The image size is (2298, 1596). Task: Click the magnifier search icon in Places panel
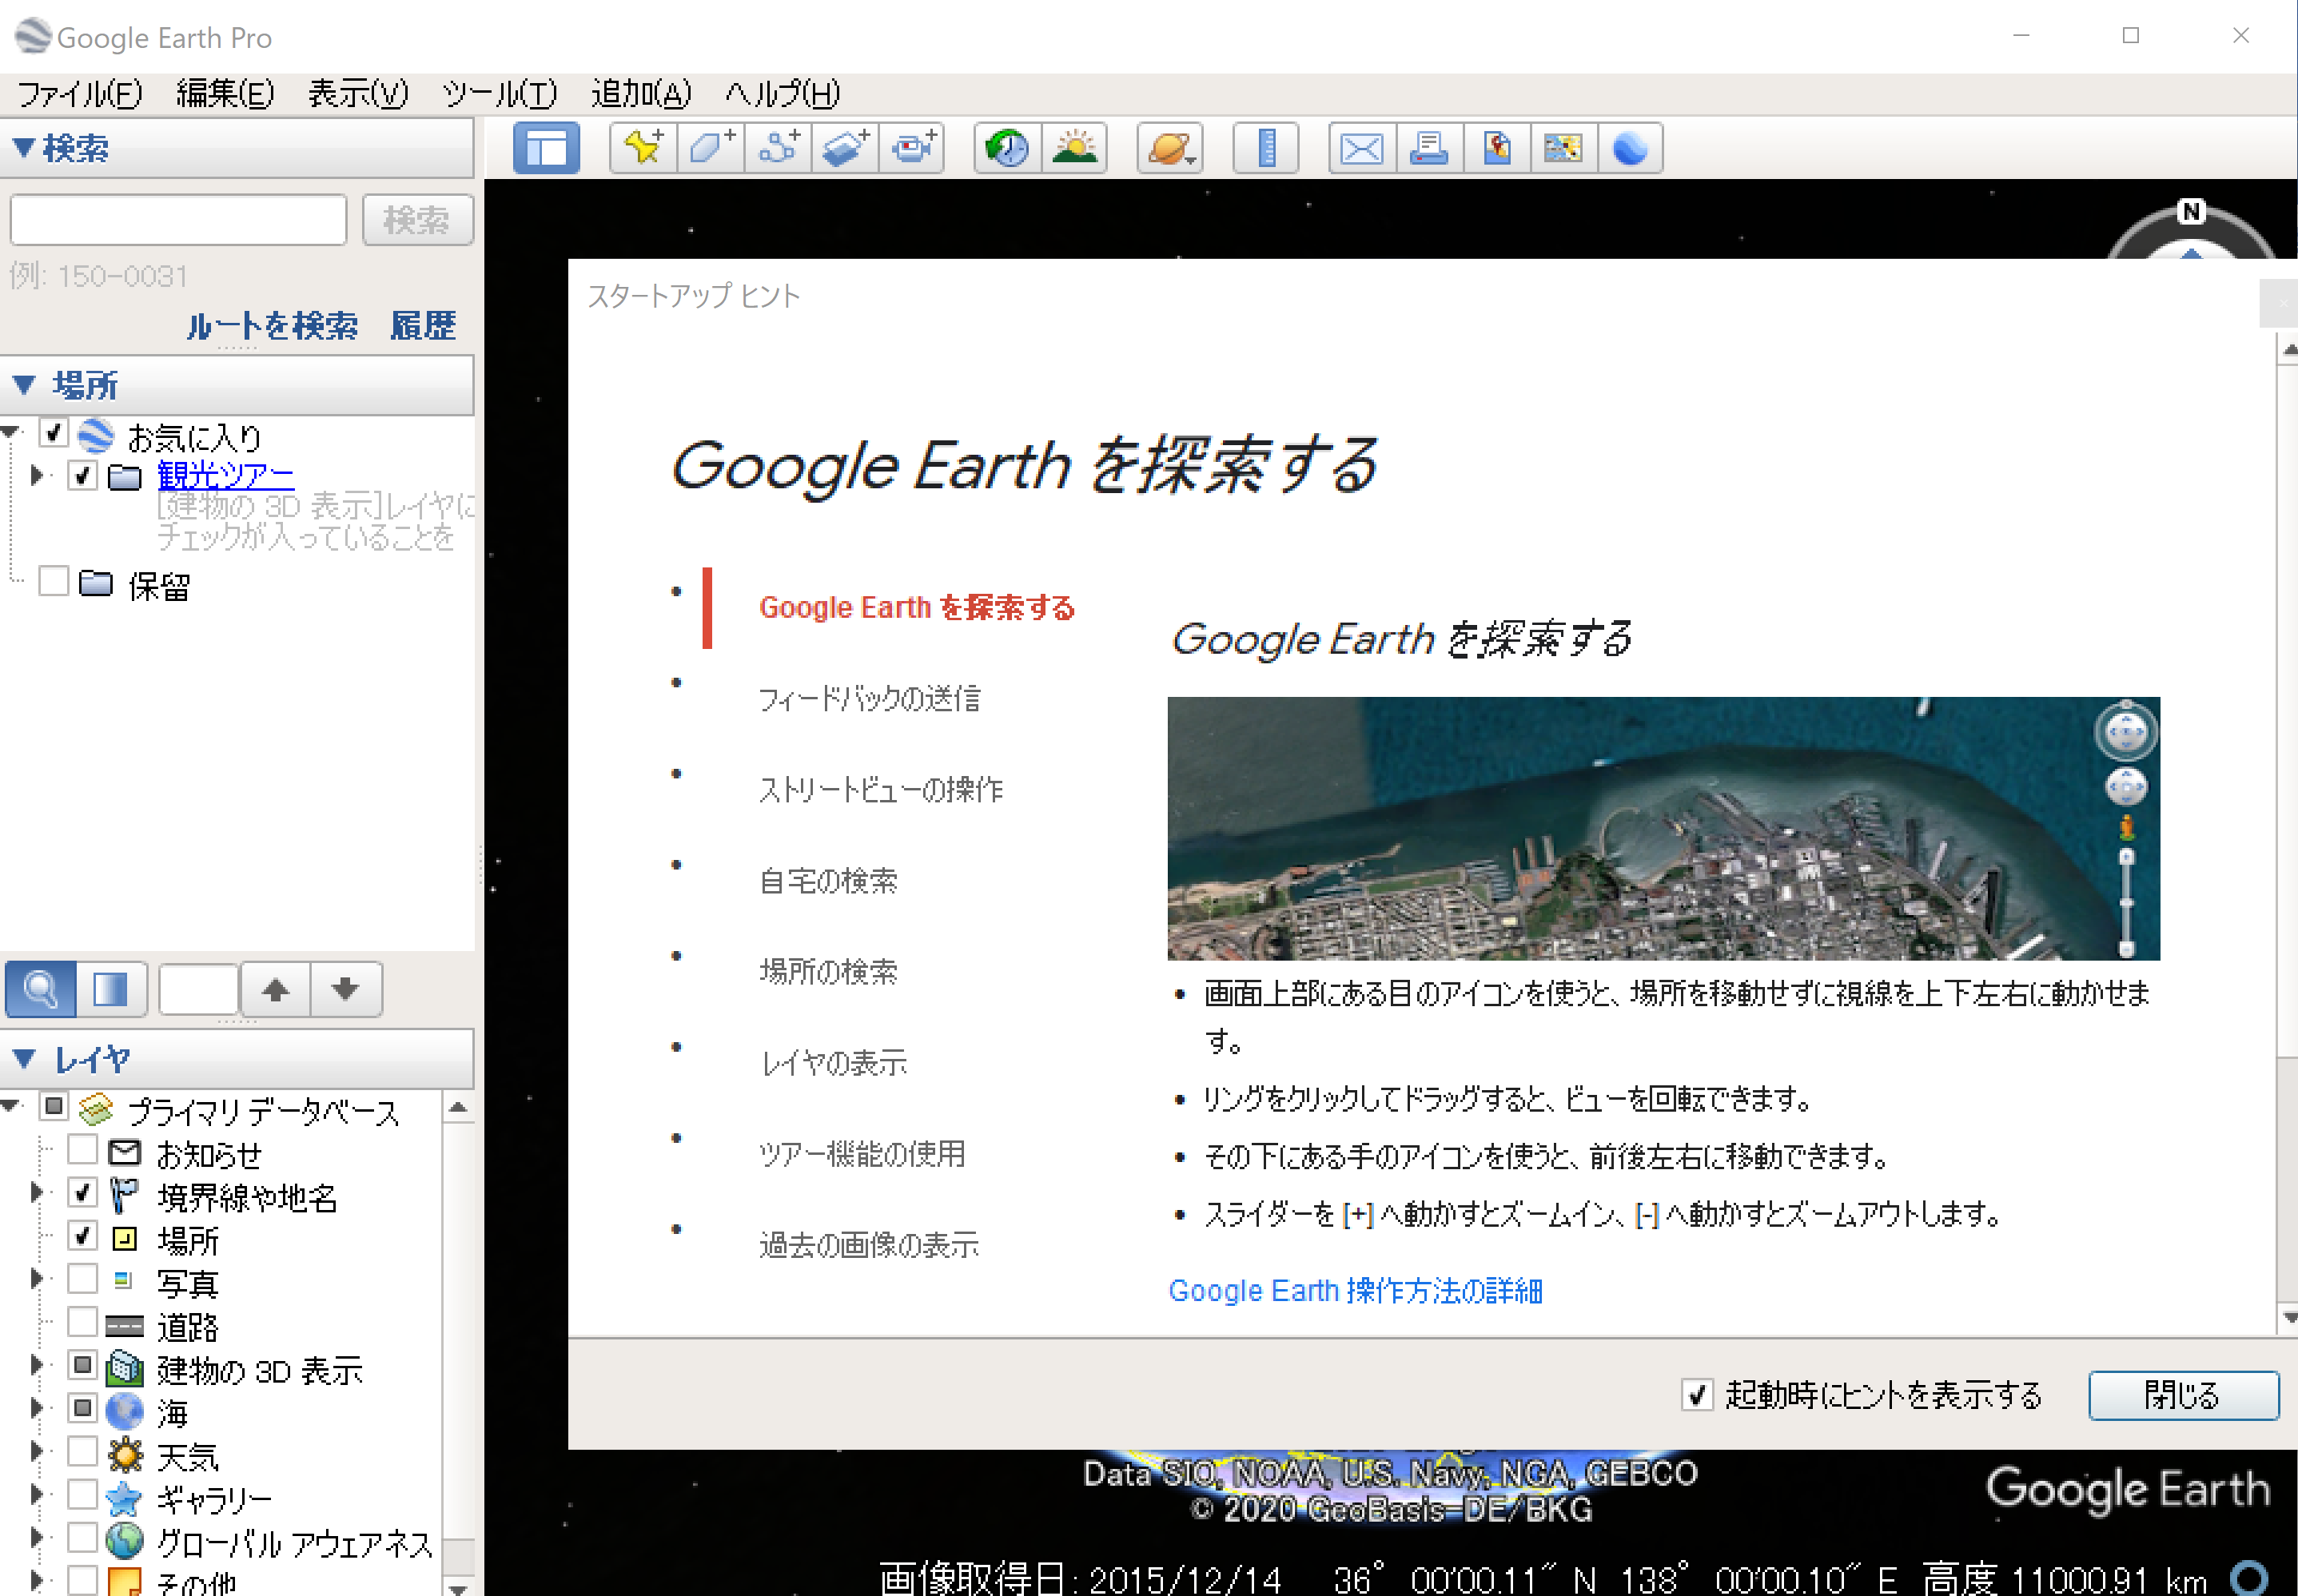click(x=40, y=989)
